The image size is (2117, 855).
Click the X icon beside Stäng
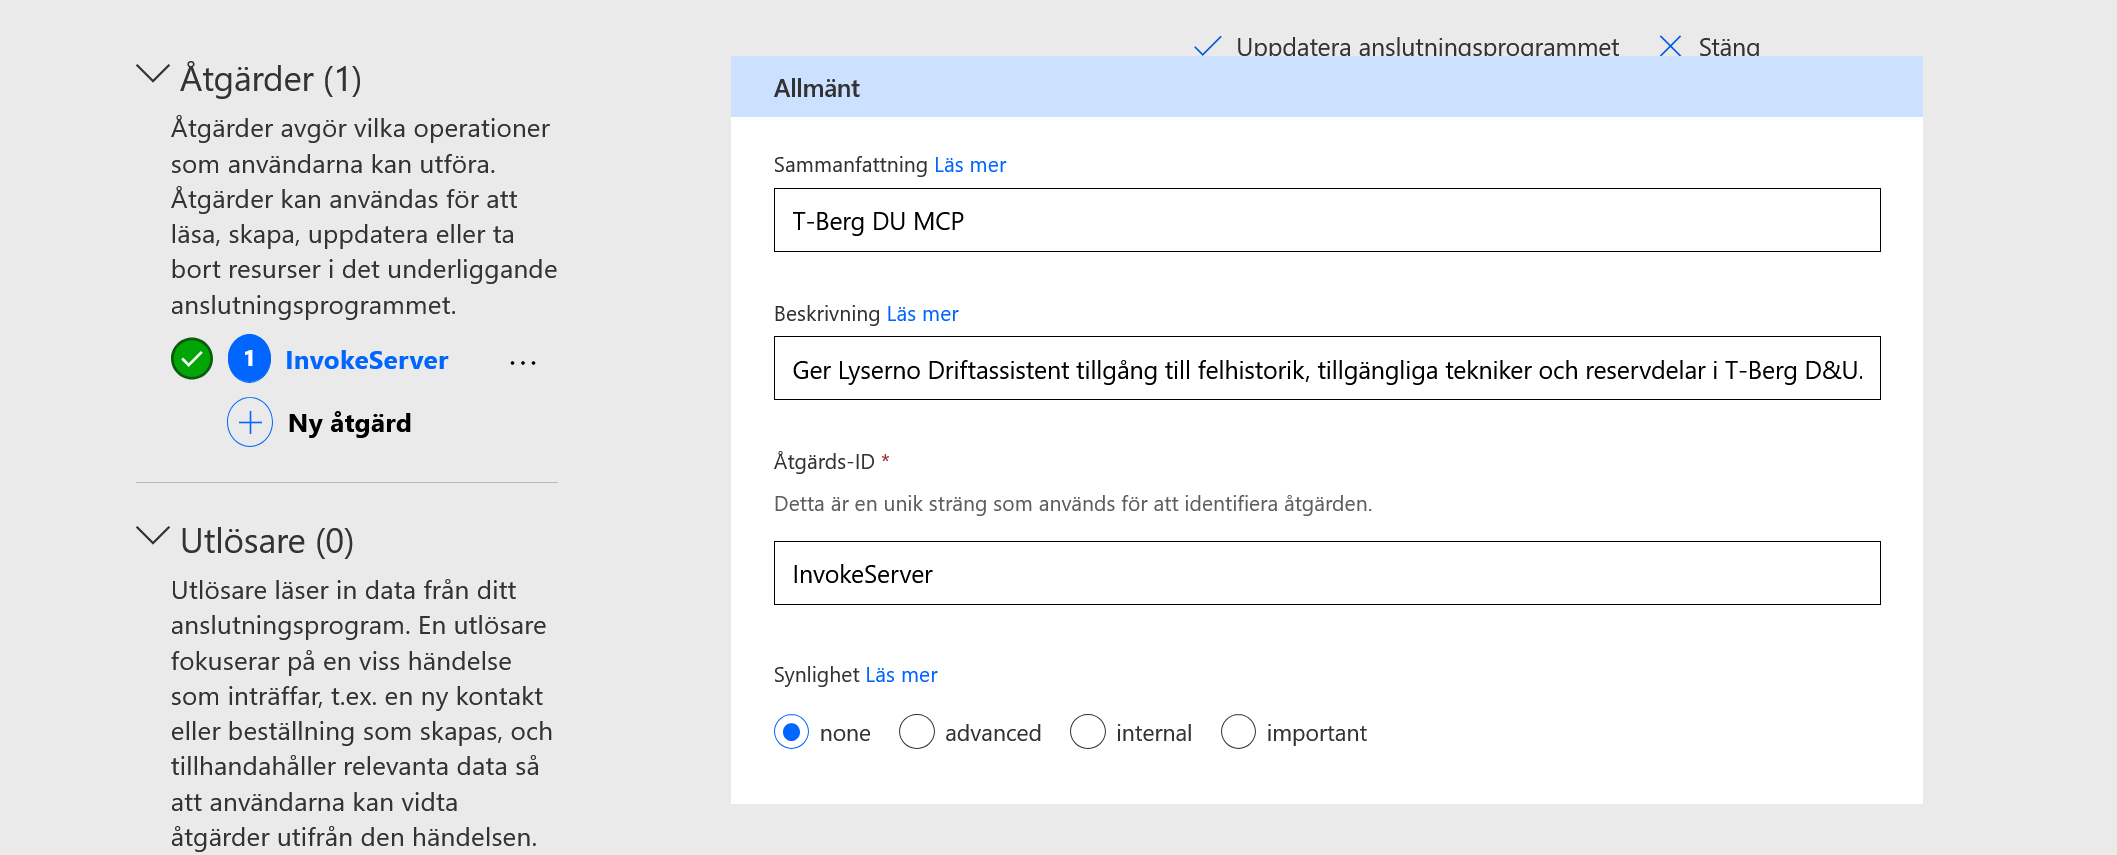tap(1670, 46)
